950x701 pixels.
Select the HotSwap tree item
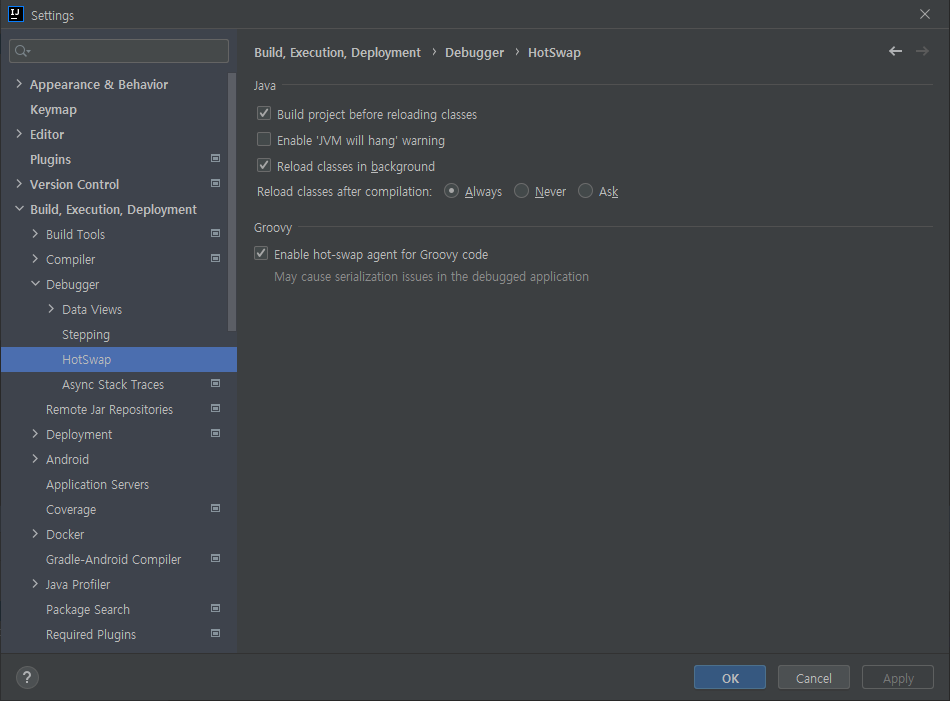(x=119, y=359)
